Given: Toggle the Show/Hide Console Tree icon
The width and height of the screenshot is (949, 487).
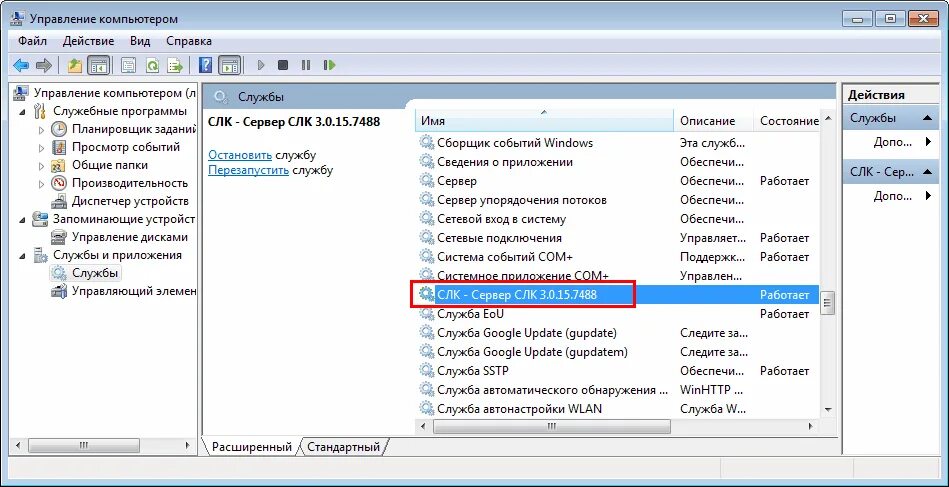Looking at the screenshot, I should click(x=98, y=65).
